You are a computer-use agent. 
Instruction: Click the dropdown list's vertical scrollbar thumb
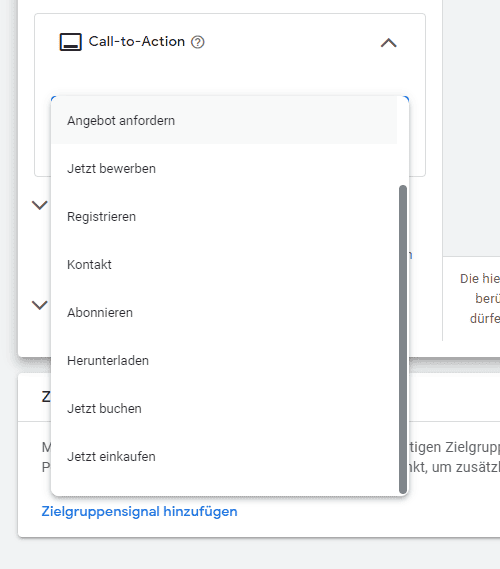[x=403, y=339]
